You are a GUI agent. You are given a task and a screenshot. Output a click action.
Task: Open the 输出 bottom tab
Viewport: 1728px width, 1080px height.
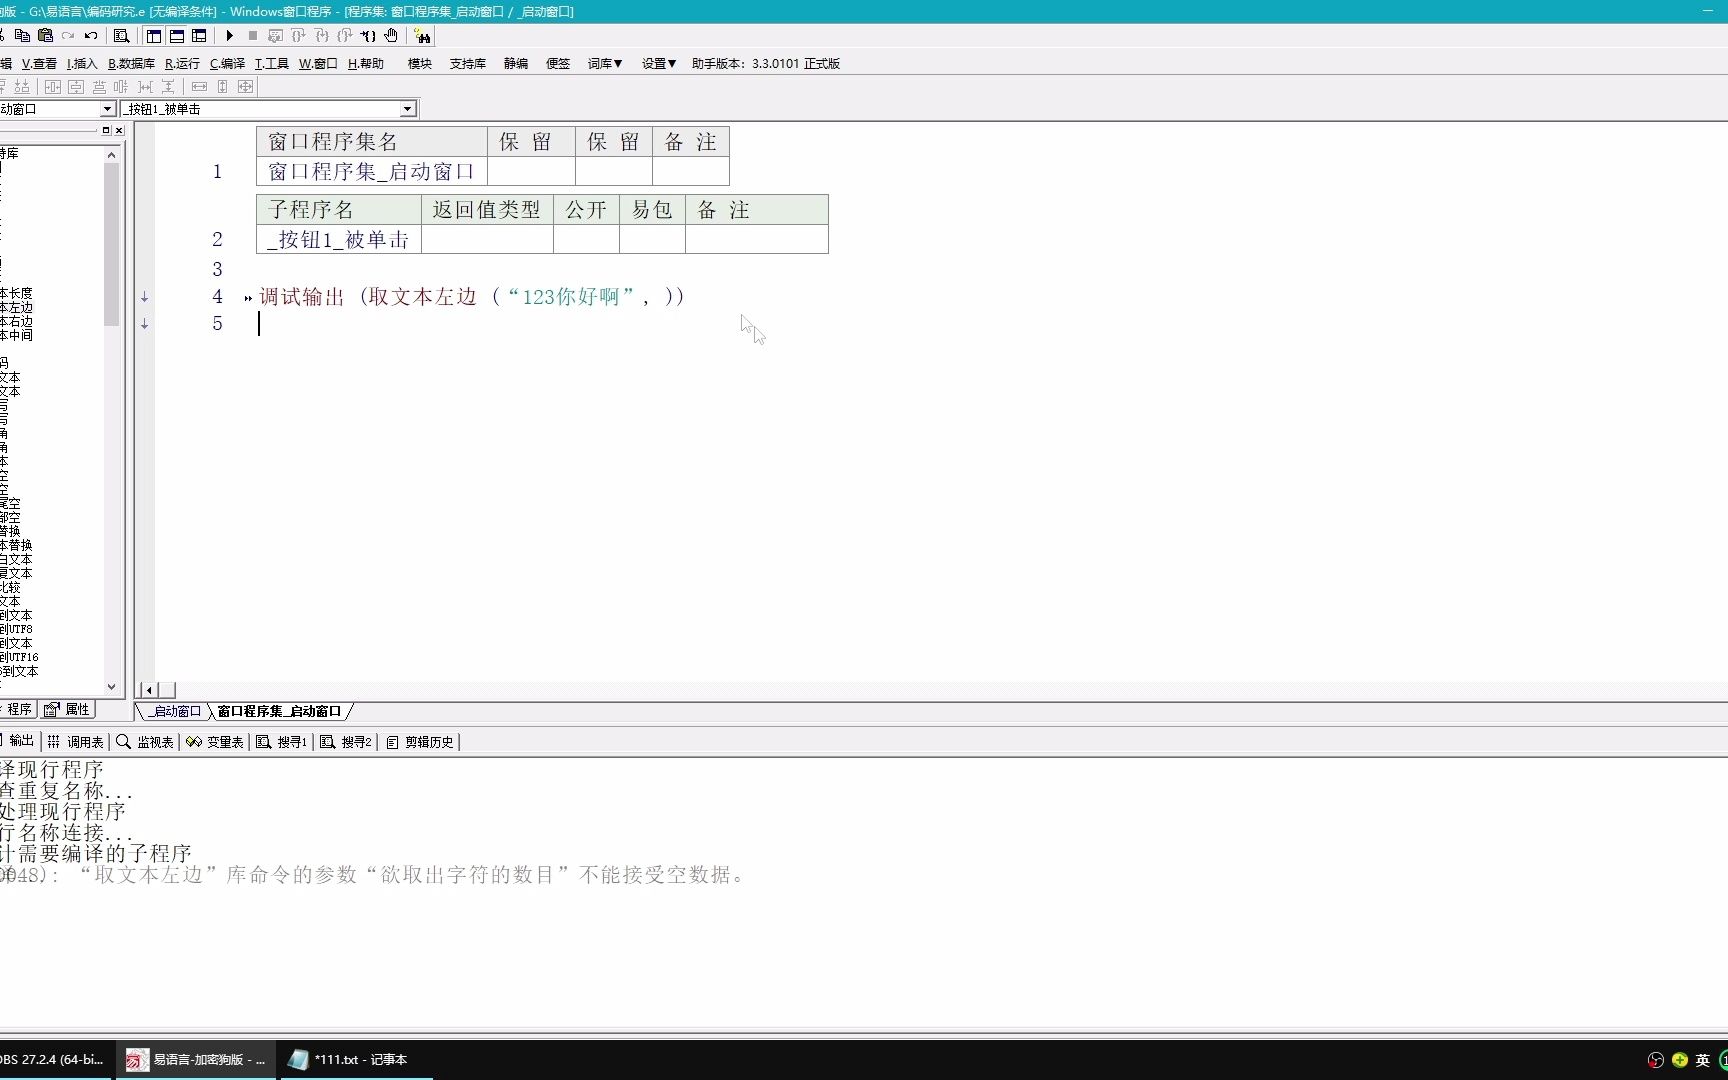(x=18, y=741)
